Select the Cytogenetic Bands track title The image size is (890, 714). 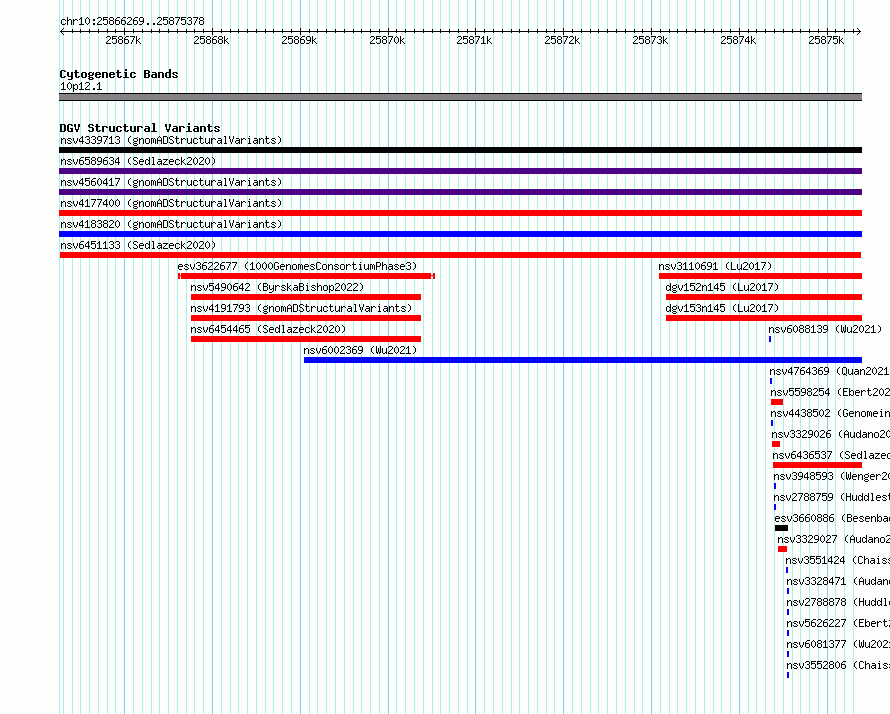pos(119,74)
